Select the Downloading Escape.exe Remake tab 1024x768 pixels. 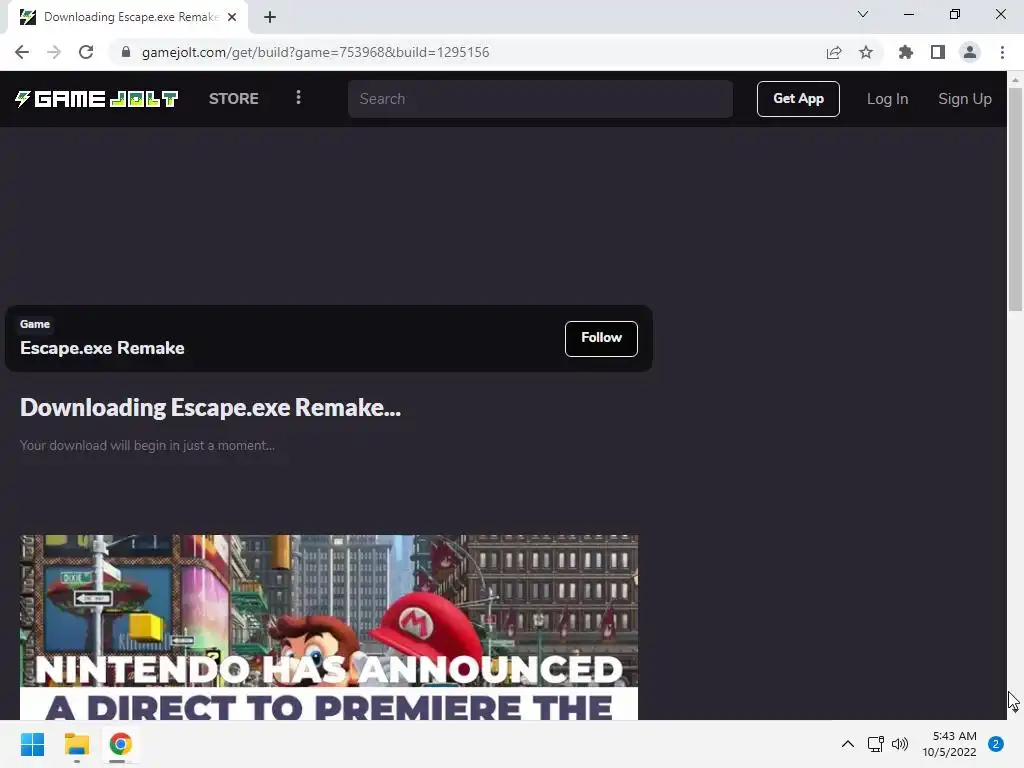click(x=128, y=17)
